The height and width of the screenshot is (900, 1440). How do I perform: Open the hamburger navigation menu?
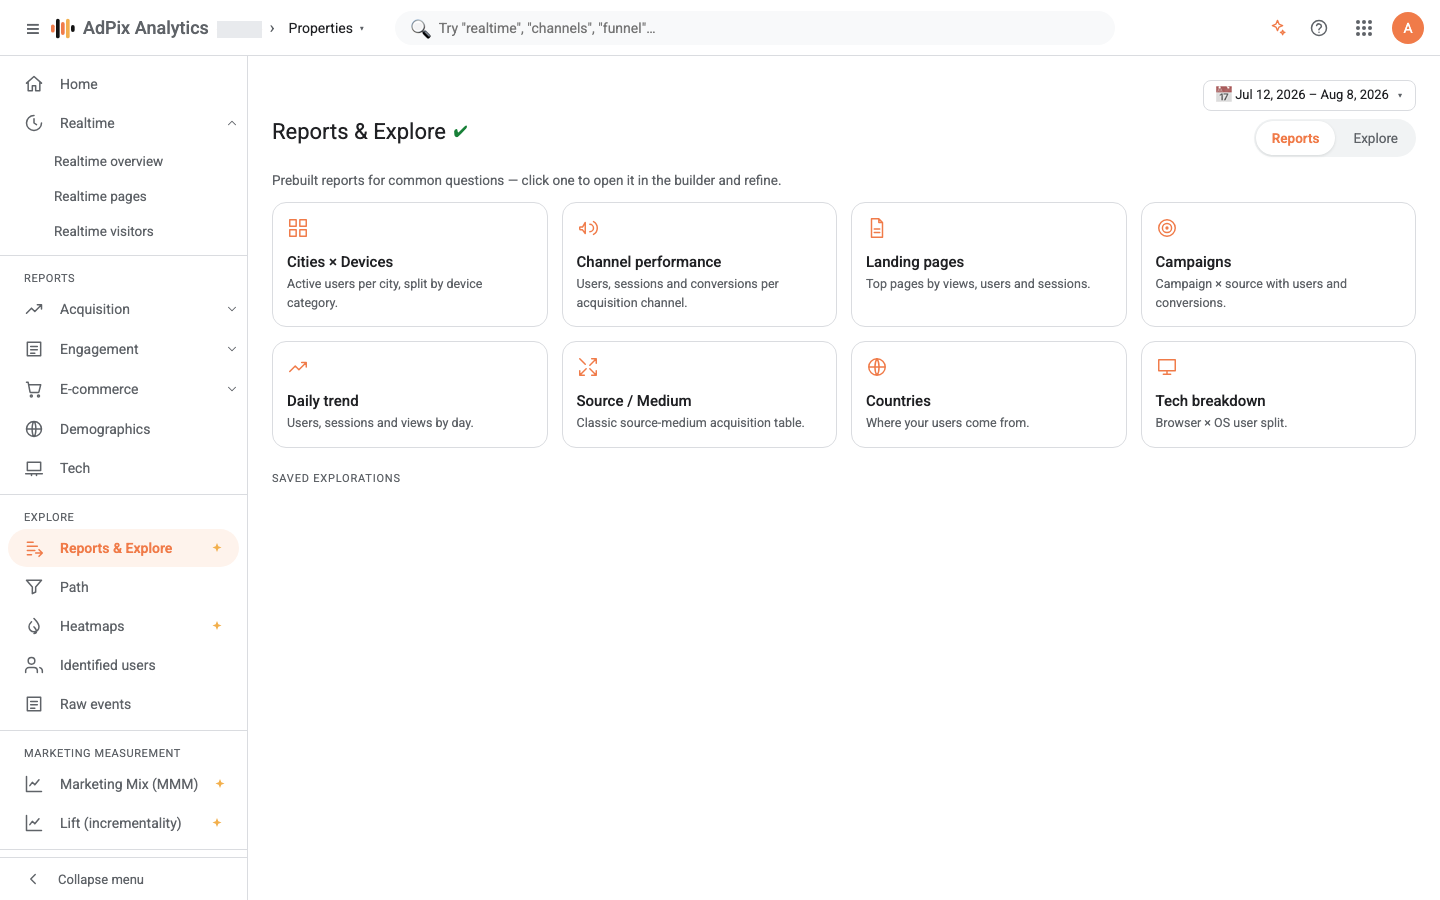33,28
